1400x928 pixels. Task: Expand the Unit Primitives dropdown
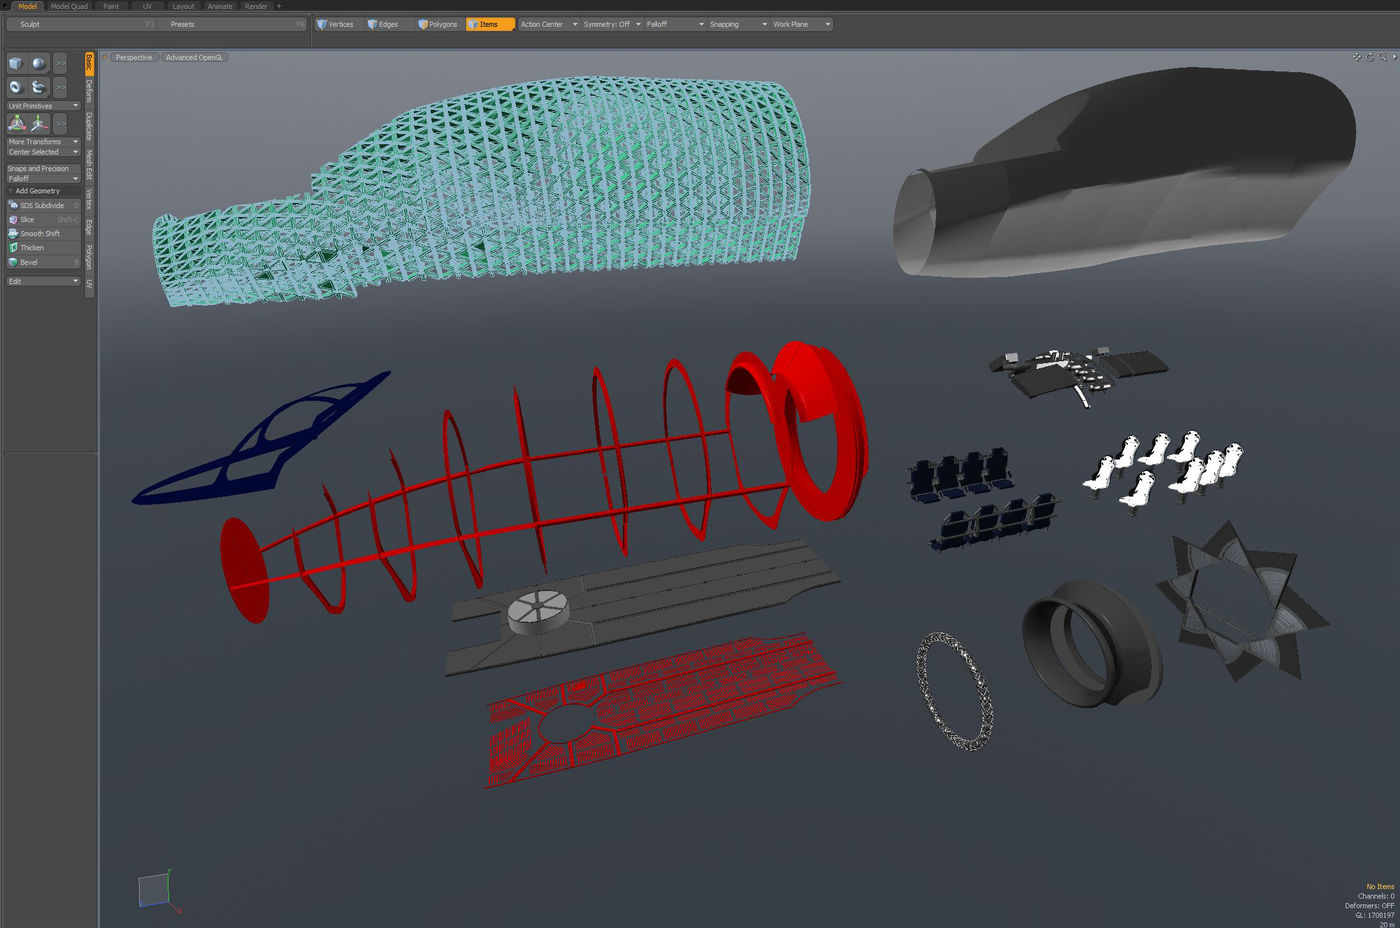(x=43, y=105)
